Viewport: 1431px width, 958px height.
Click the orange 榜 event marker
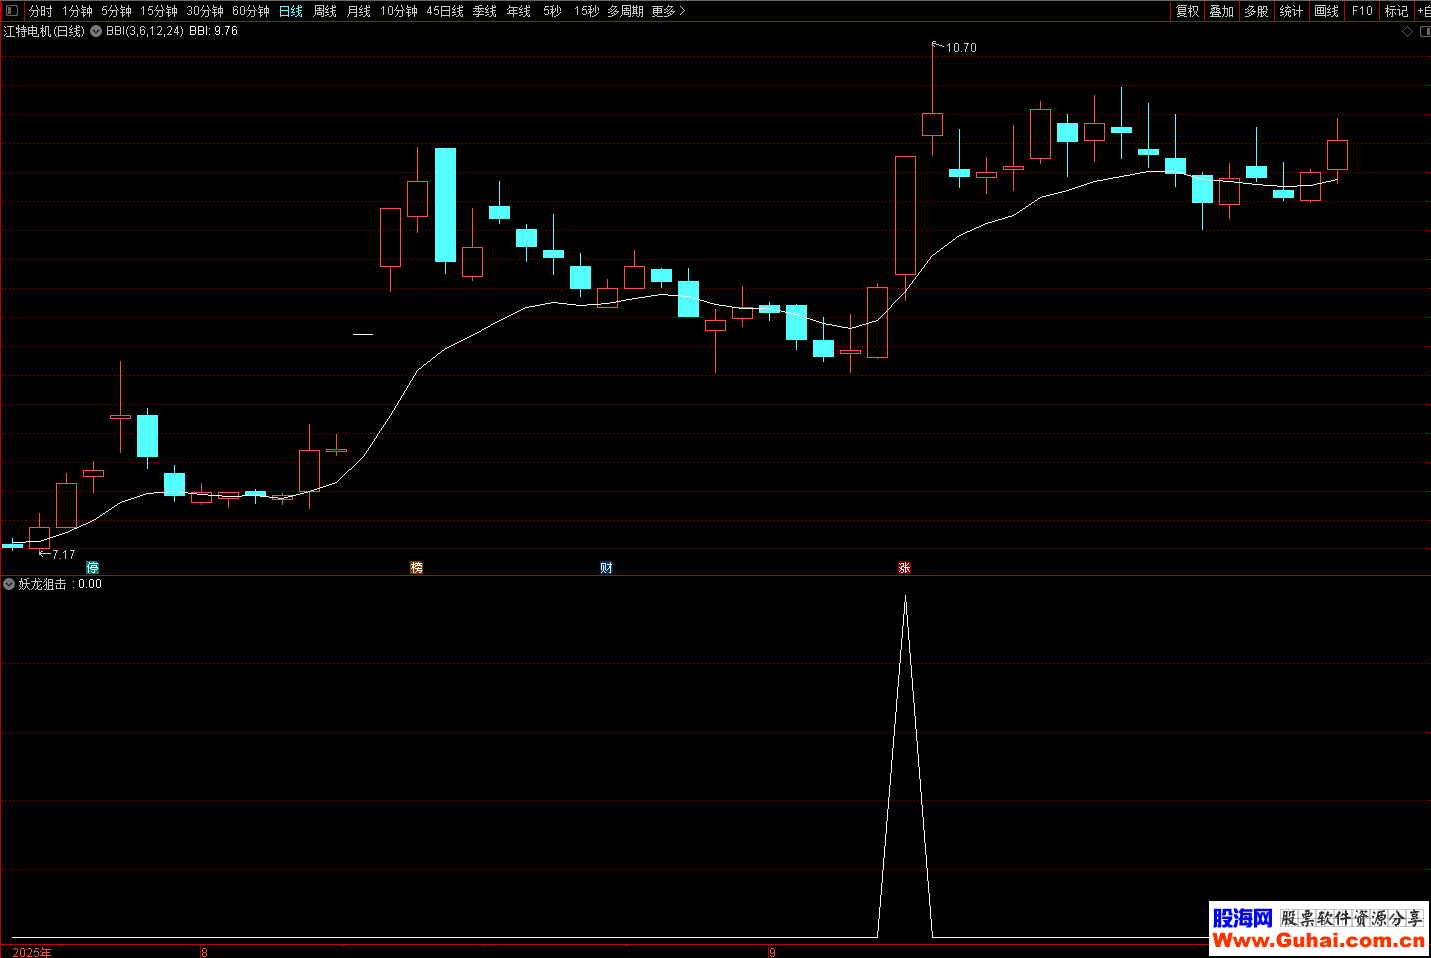point(417,568)
